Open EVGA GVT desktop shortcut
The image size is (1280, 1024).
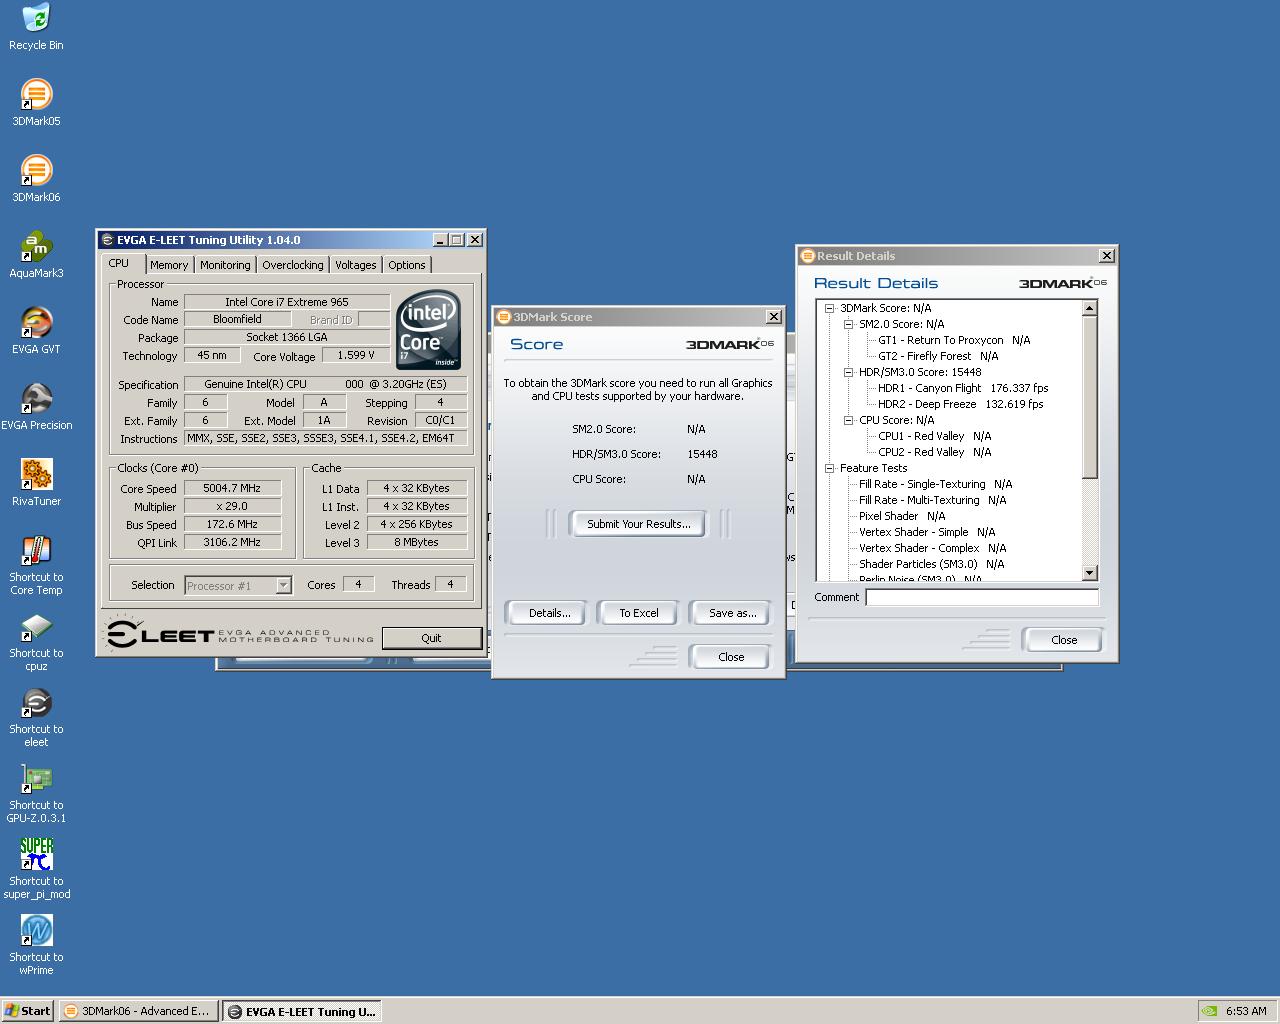point(36,331)
